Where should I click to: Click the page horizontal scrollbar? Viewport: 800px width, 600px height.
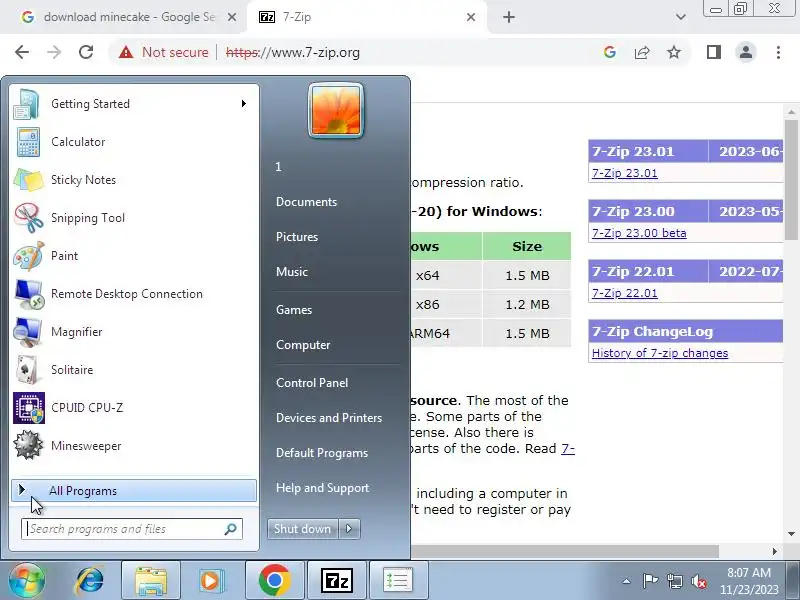pos(565,551)
